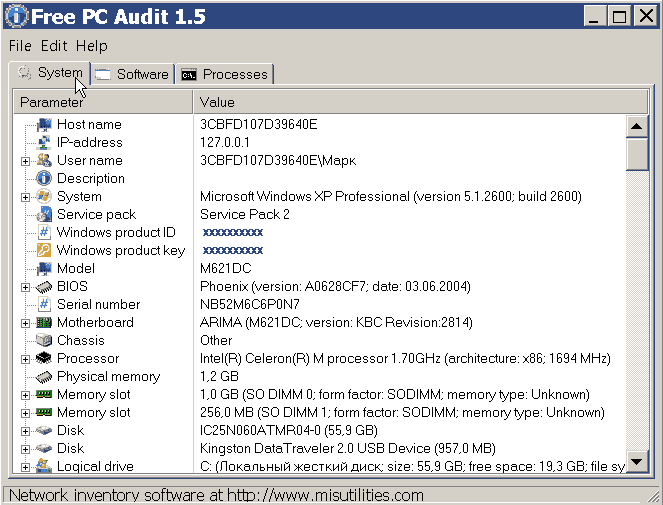Select the Description row label
The image size is (663, 505).
point(91,178)
